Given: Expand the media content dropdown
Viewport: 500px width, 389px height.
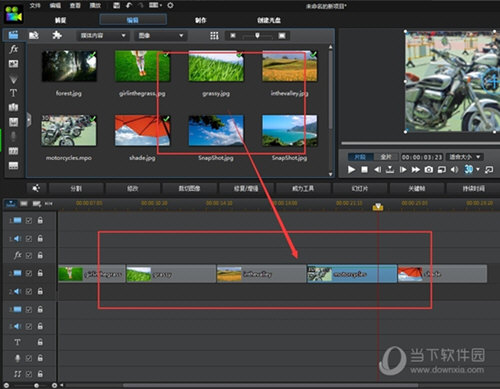Looking at the screenshot, I should [x=102, y=35].
